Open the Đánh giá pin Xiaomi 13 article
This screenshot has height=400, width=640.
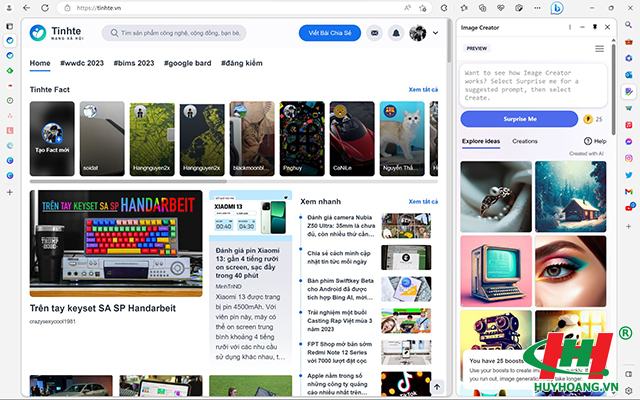pyautogui.click(x=248, y=263)
